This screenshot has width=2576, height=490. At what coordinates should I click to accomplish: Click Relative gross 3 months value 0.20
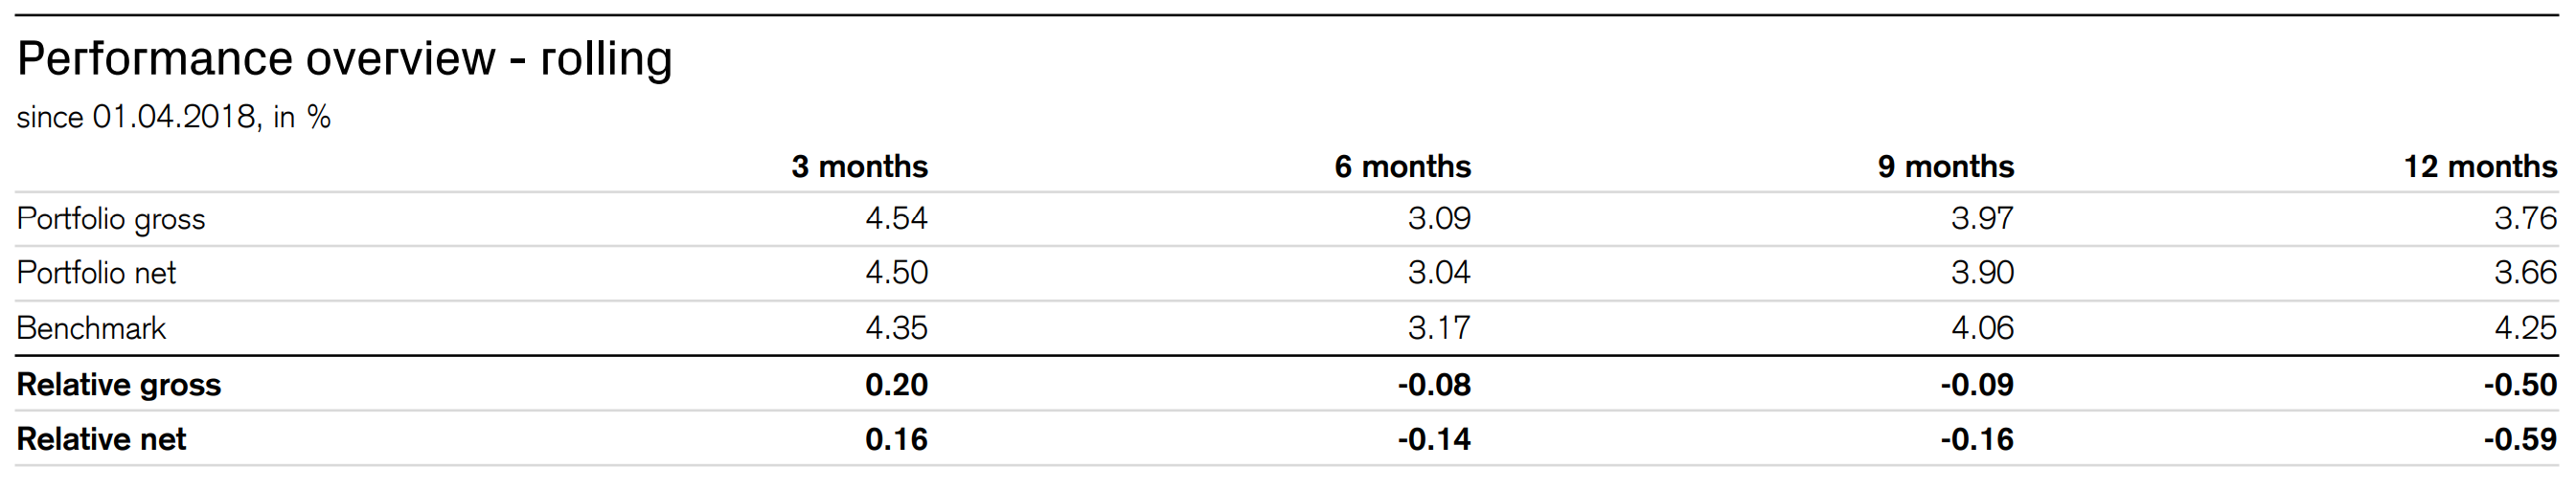tap(896, 385)
